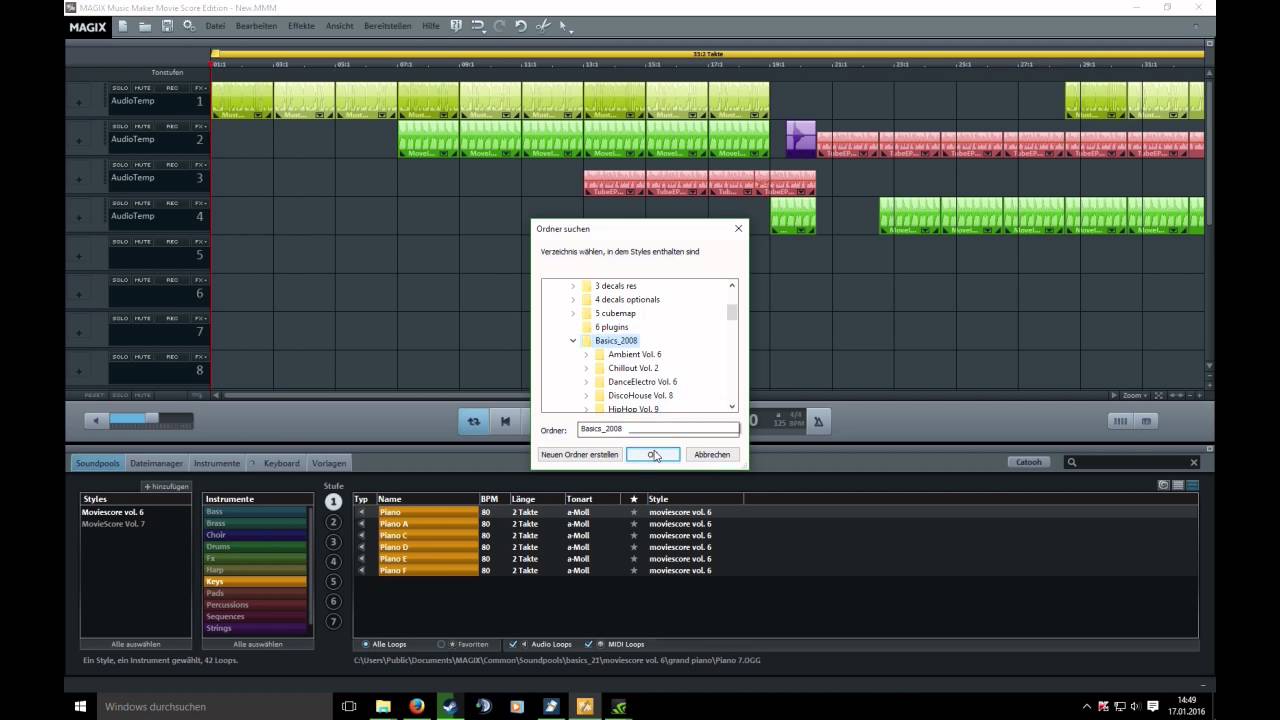Save the project with the disk icon
The width and height of the screenshot is (1280, 720).
167,26
